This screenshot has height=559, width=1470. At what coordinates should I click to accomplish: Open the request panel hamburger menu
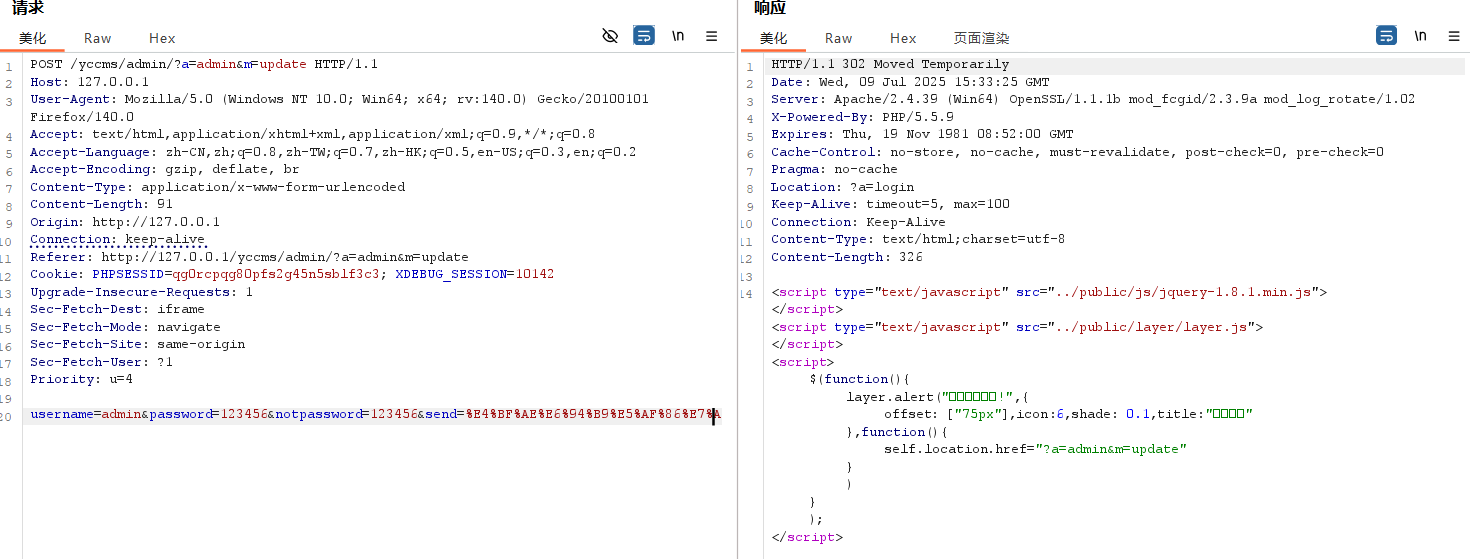(x=712, y=36)
